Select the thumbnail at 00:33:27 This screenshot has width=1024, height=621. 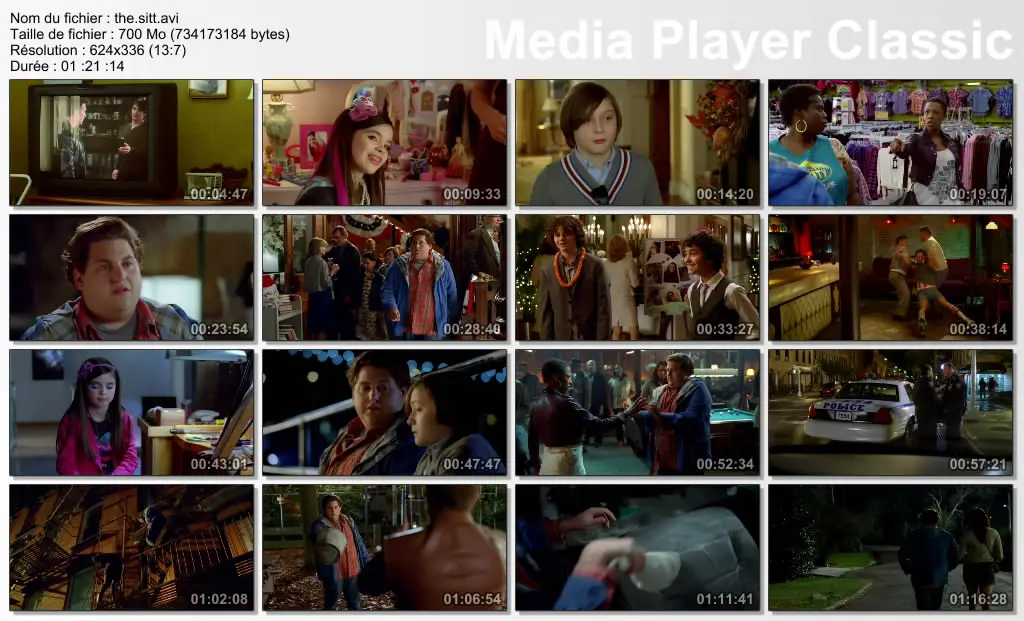(x=637, y=278)
